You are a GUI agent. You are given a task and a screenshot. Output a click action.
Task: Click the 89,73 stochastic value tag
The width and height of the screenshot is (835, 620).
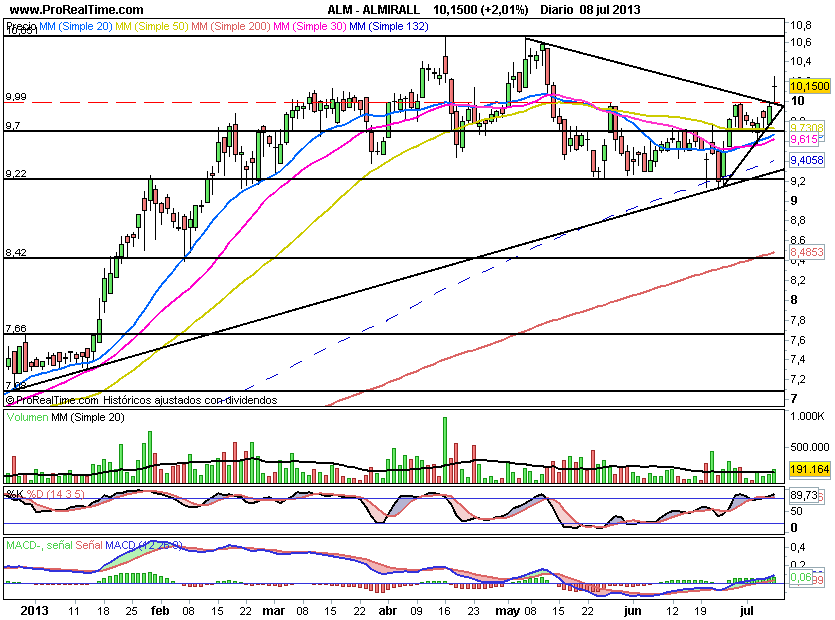[x=804, y=495]
